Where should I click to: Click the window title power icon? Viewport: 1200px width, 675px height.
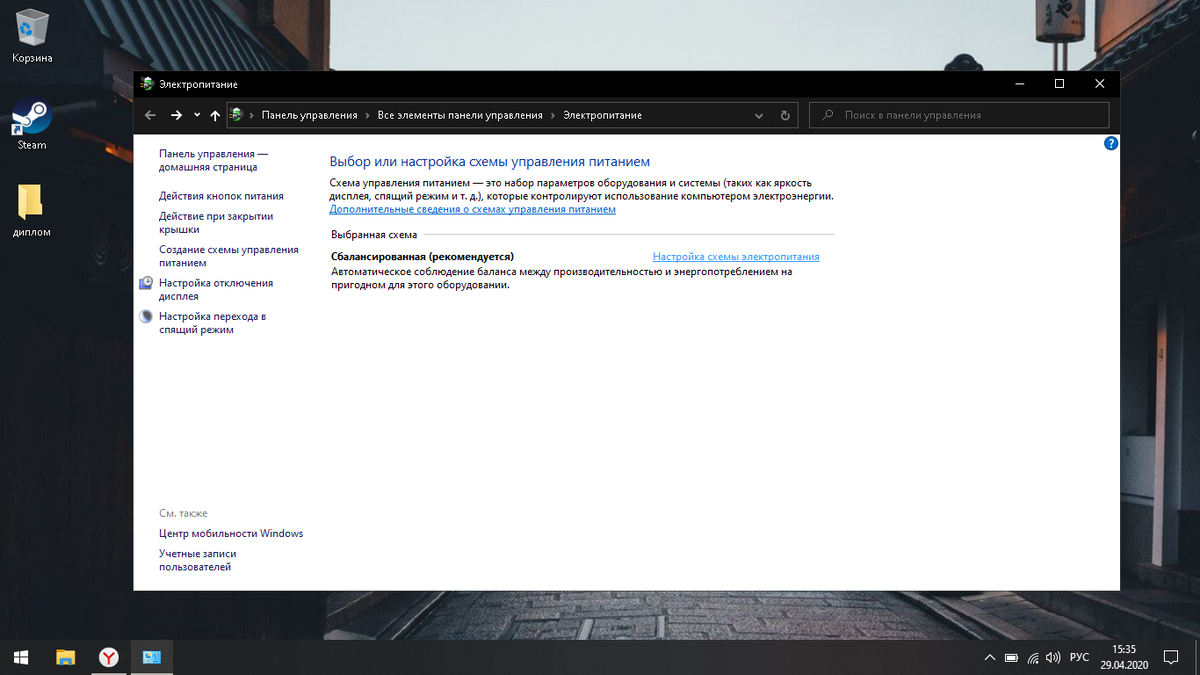click(x=147, y=84)
